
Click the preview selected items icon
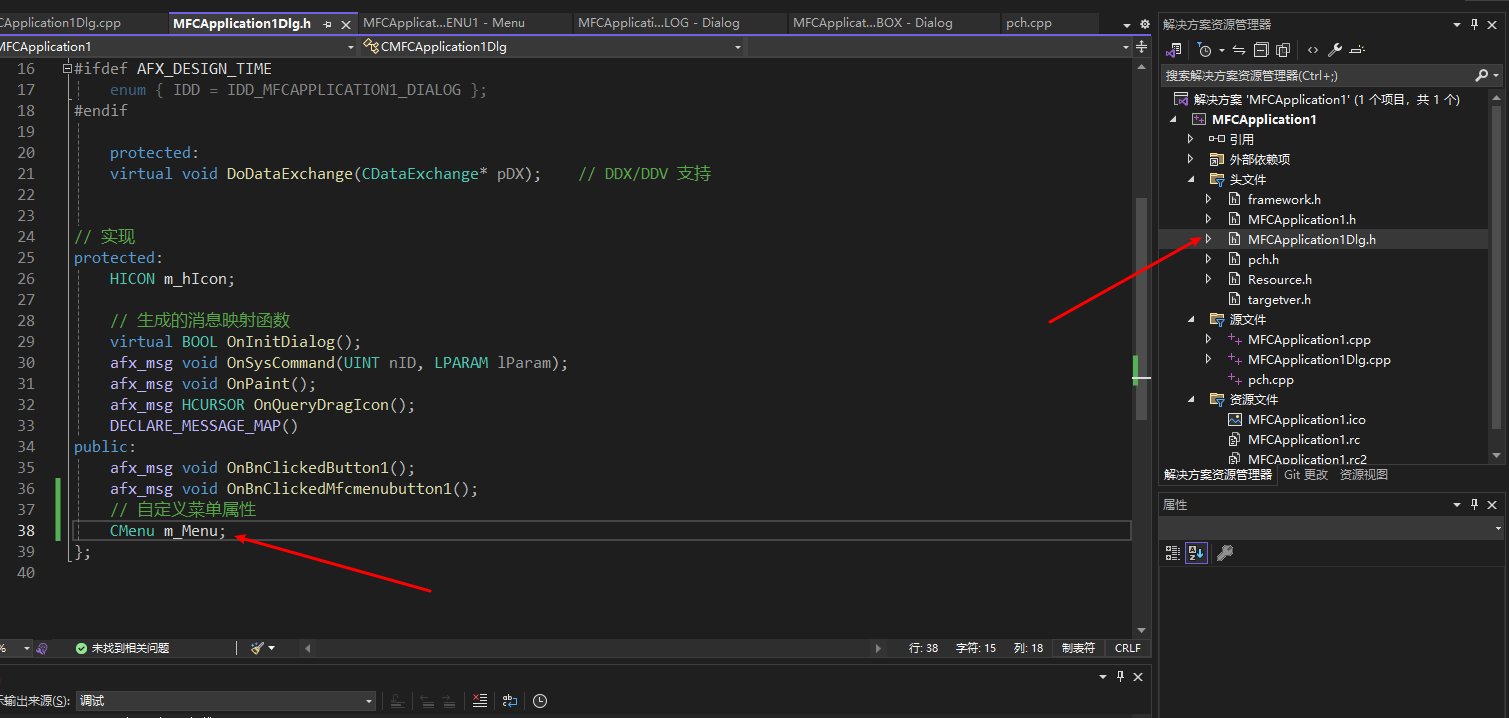coord(1357,49)
